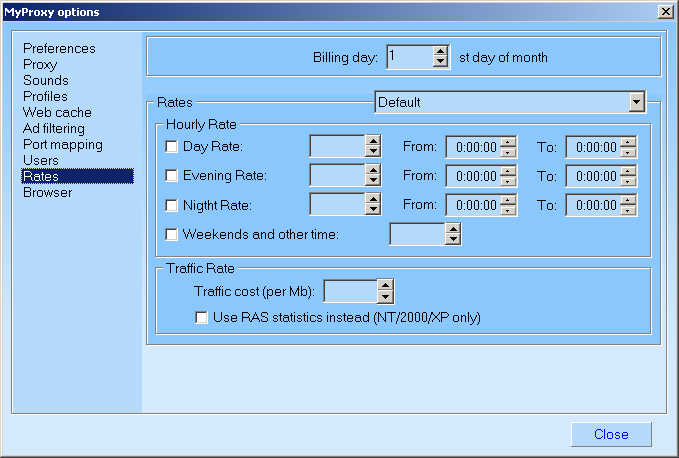Increase the Nigtht Rate From time
Image resolution: width=679 pixels, height=458 pixels.
click(508, 200)
